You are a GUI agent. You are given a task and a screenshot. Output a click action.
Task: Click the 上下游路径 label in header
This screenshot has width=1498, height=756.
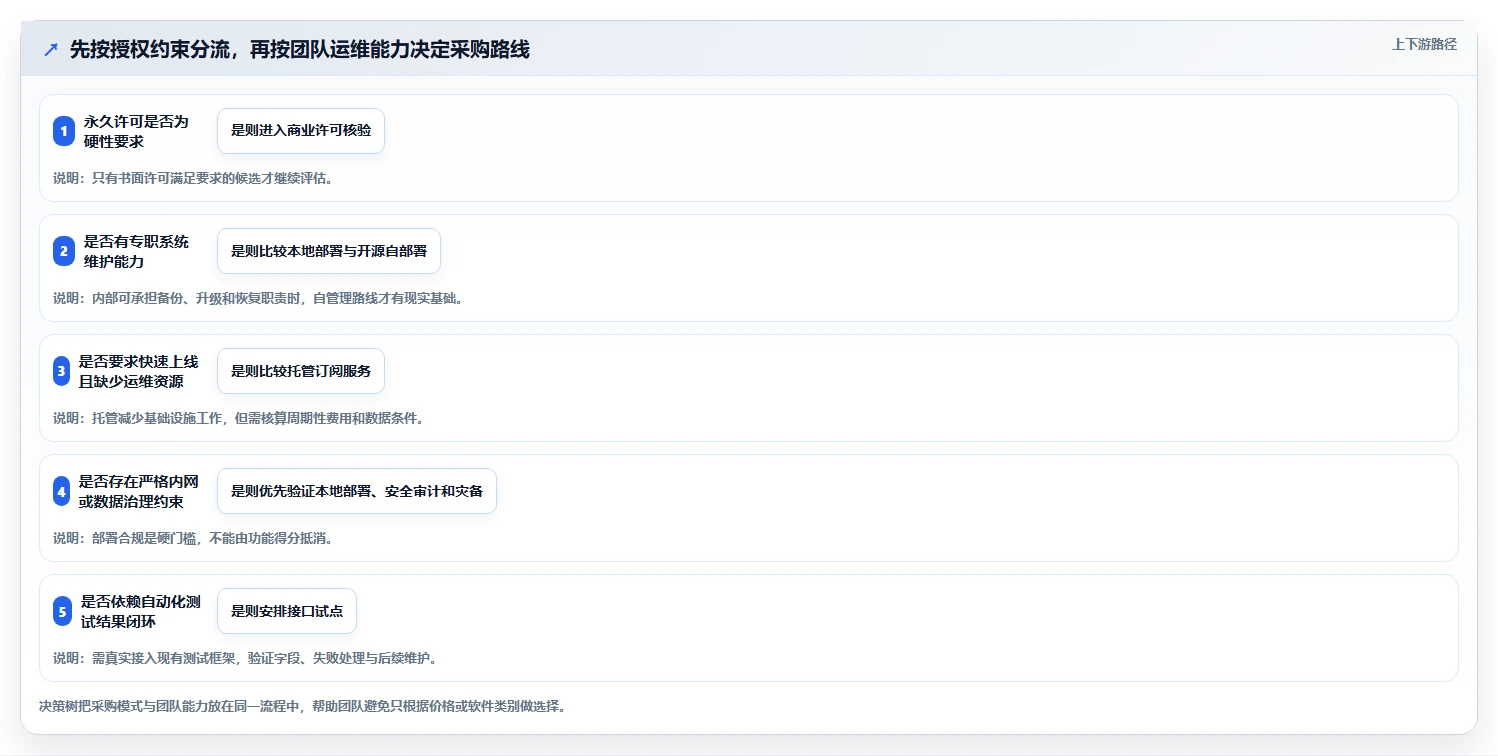(x=1424, y=44)
